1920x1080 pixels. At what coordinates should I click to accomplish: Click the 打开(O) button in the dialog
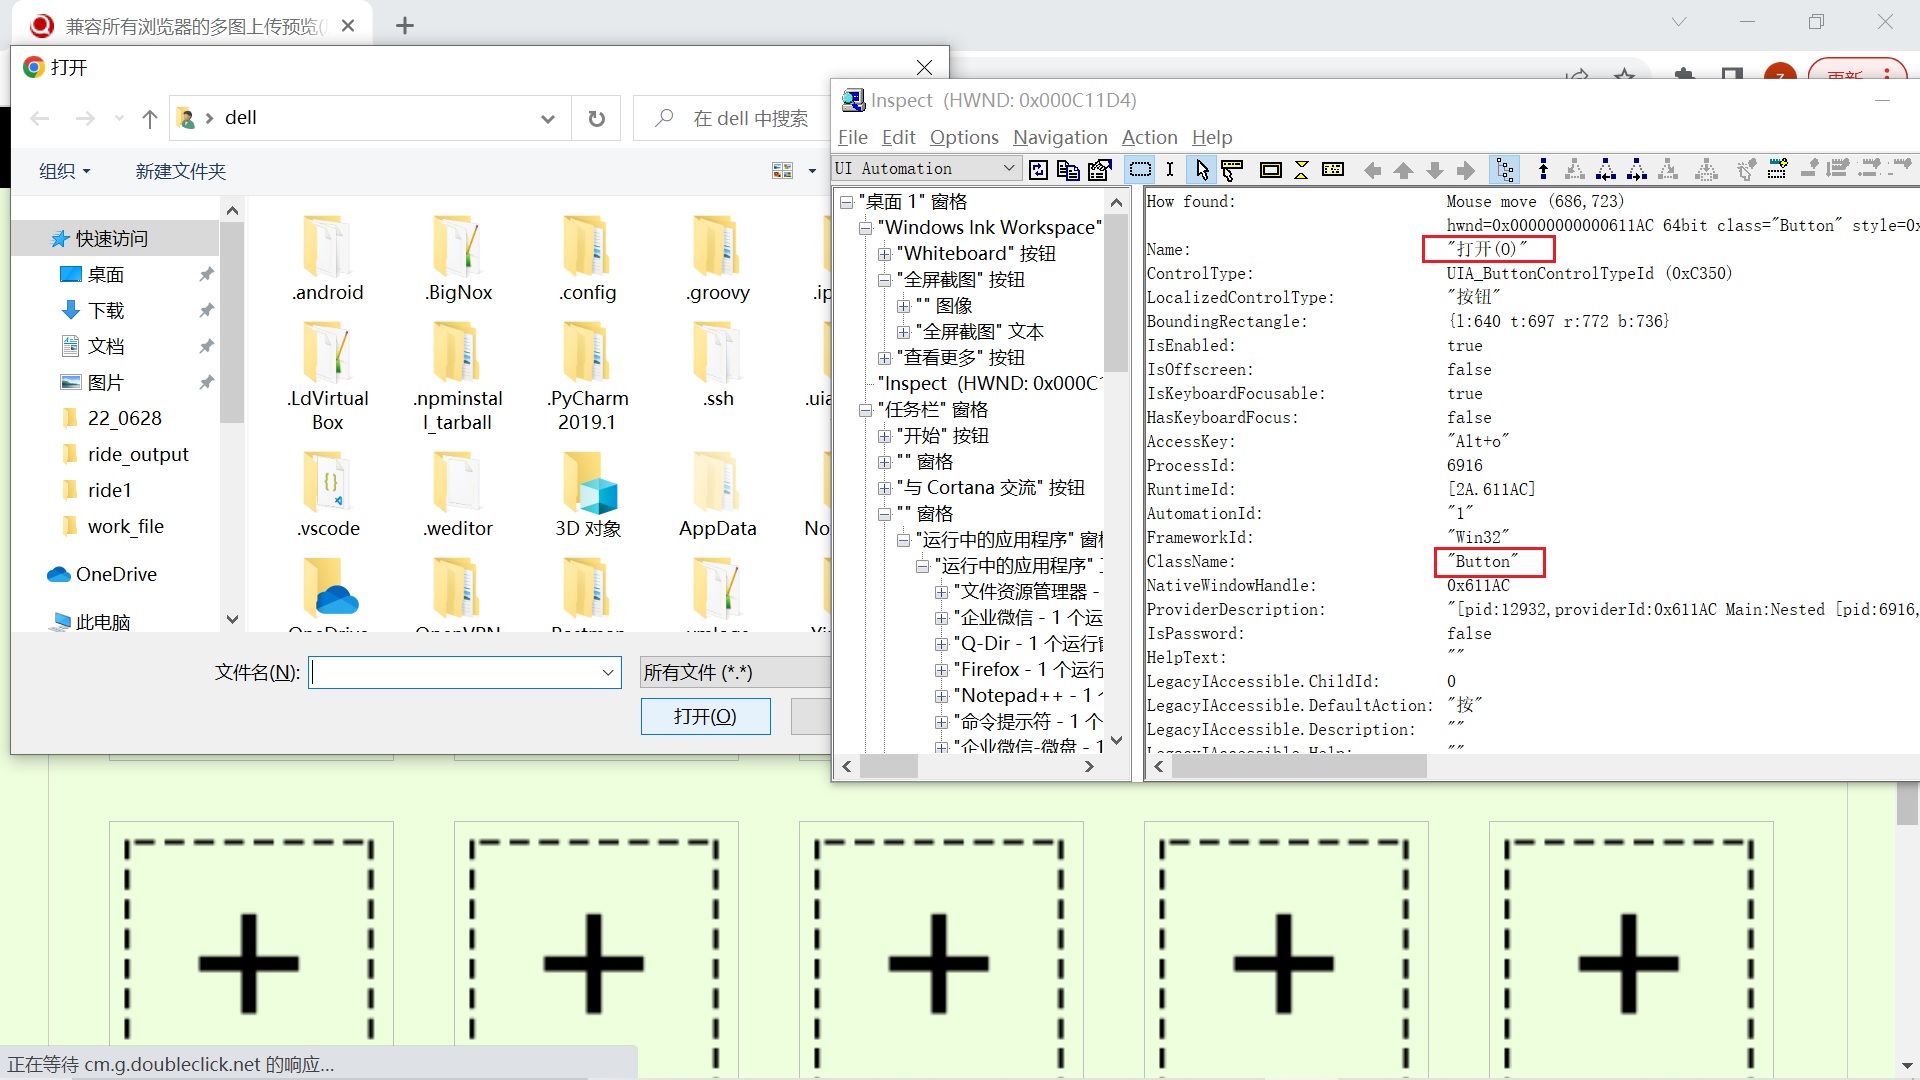click(x=705, y=716)
